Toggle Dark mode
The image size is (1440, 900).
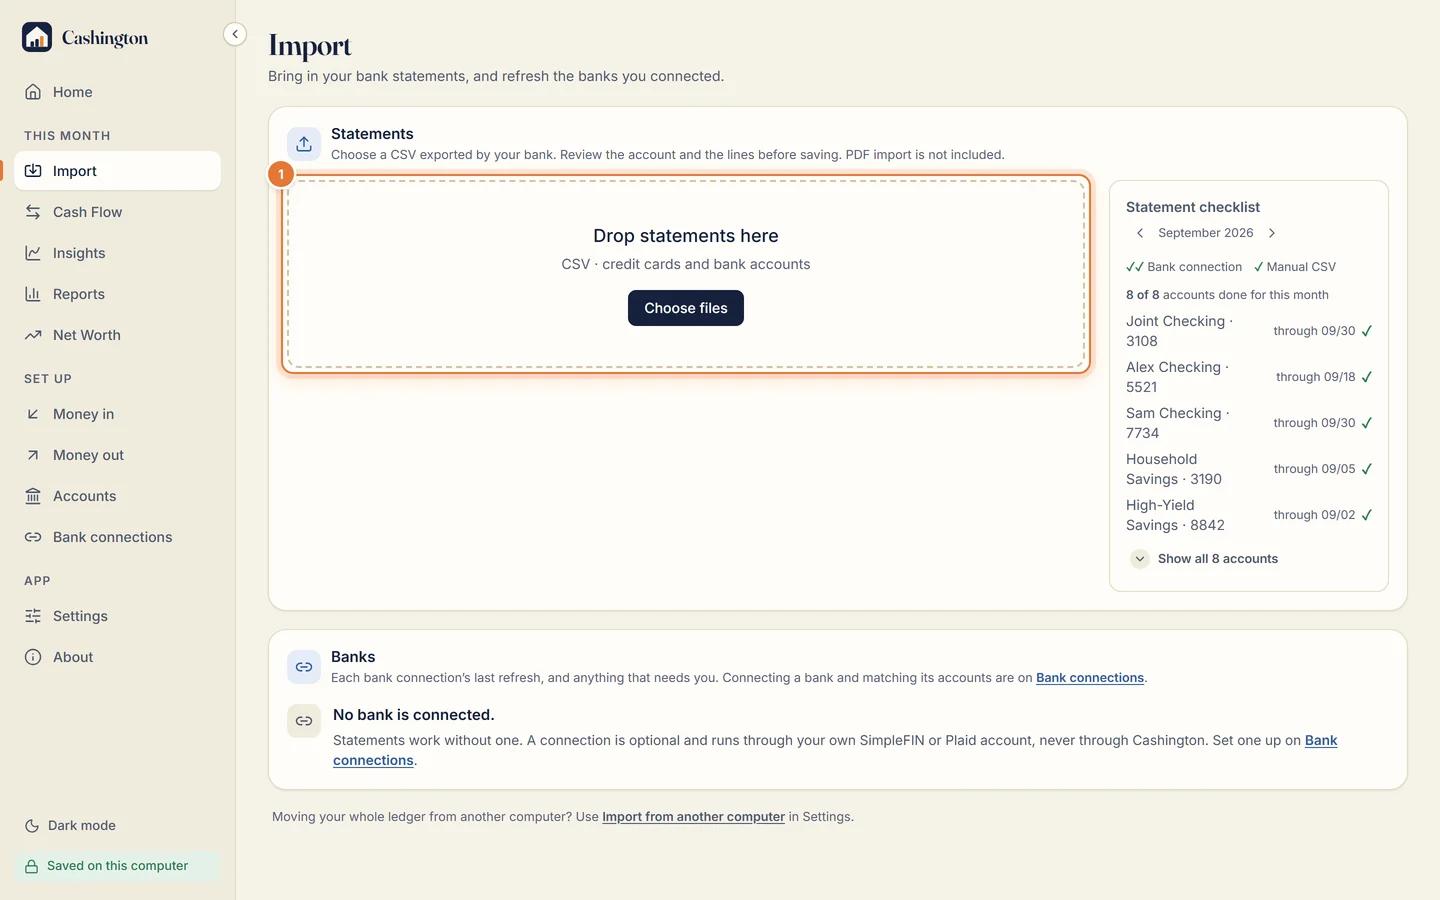click(x=70, y=826)
